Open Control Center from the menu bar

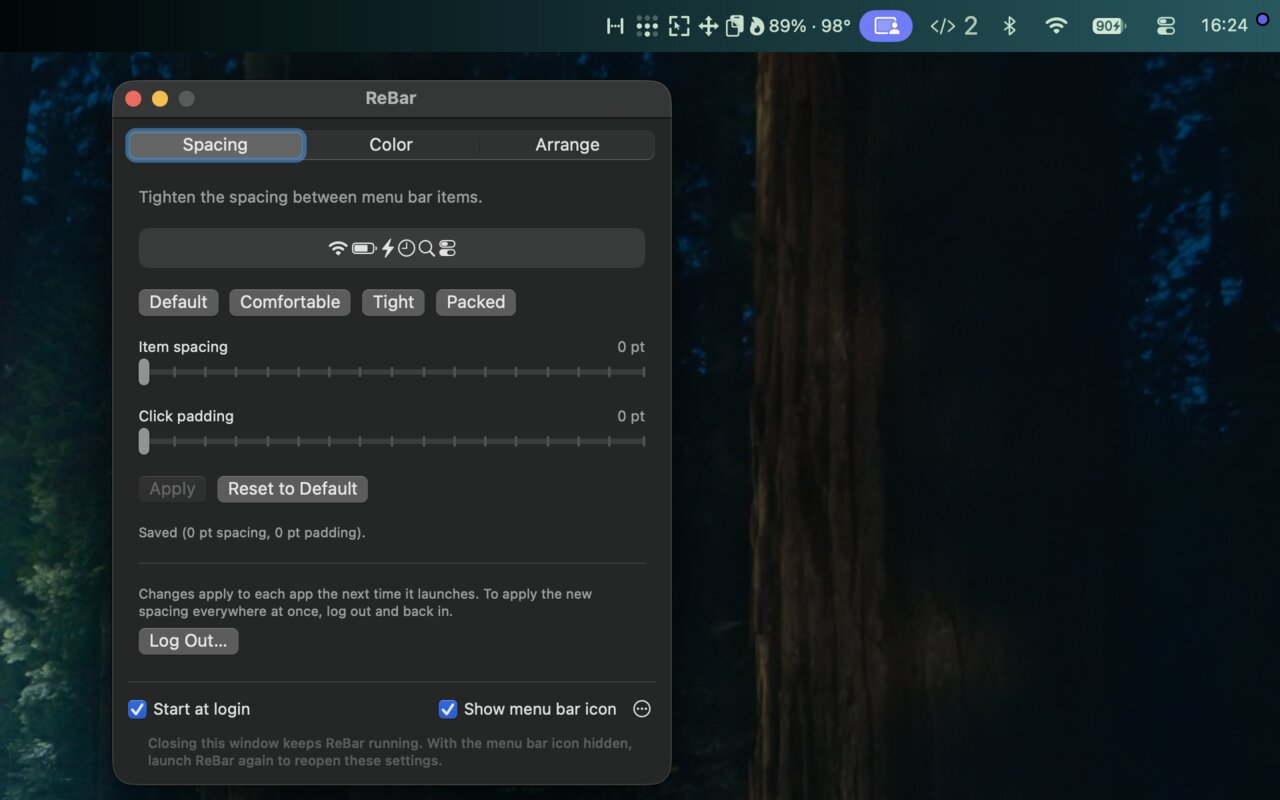[x=1166, y=26]
